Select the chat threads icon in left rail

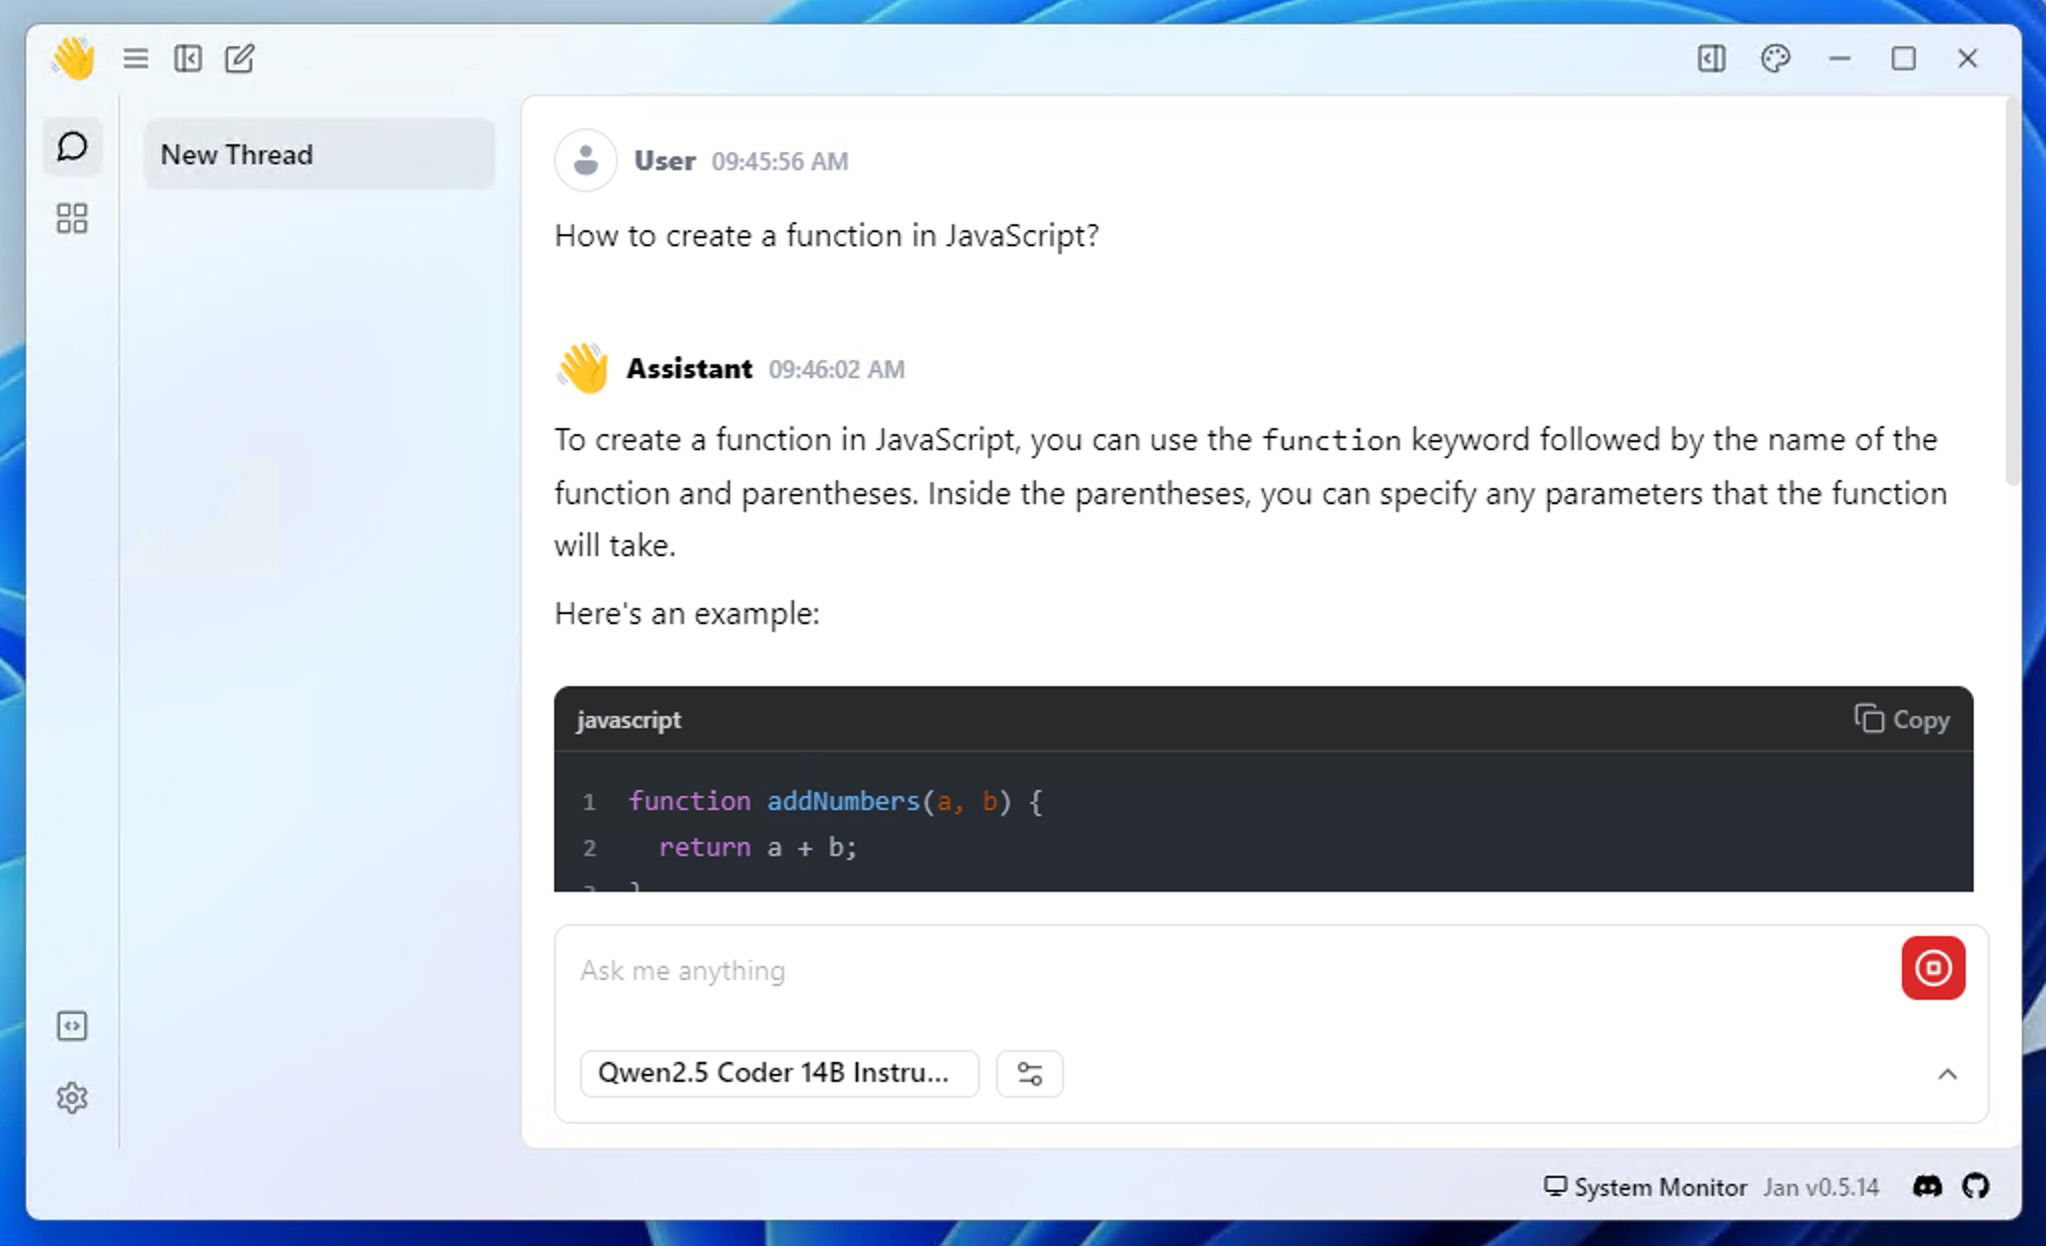tap(72, 147)
